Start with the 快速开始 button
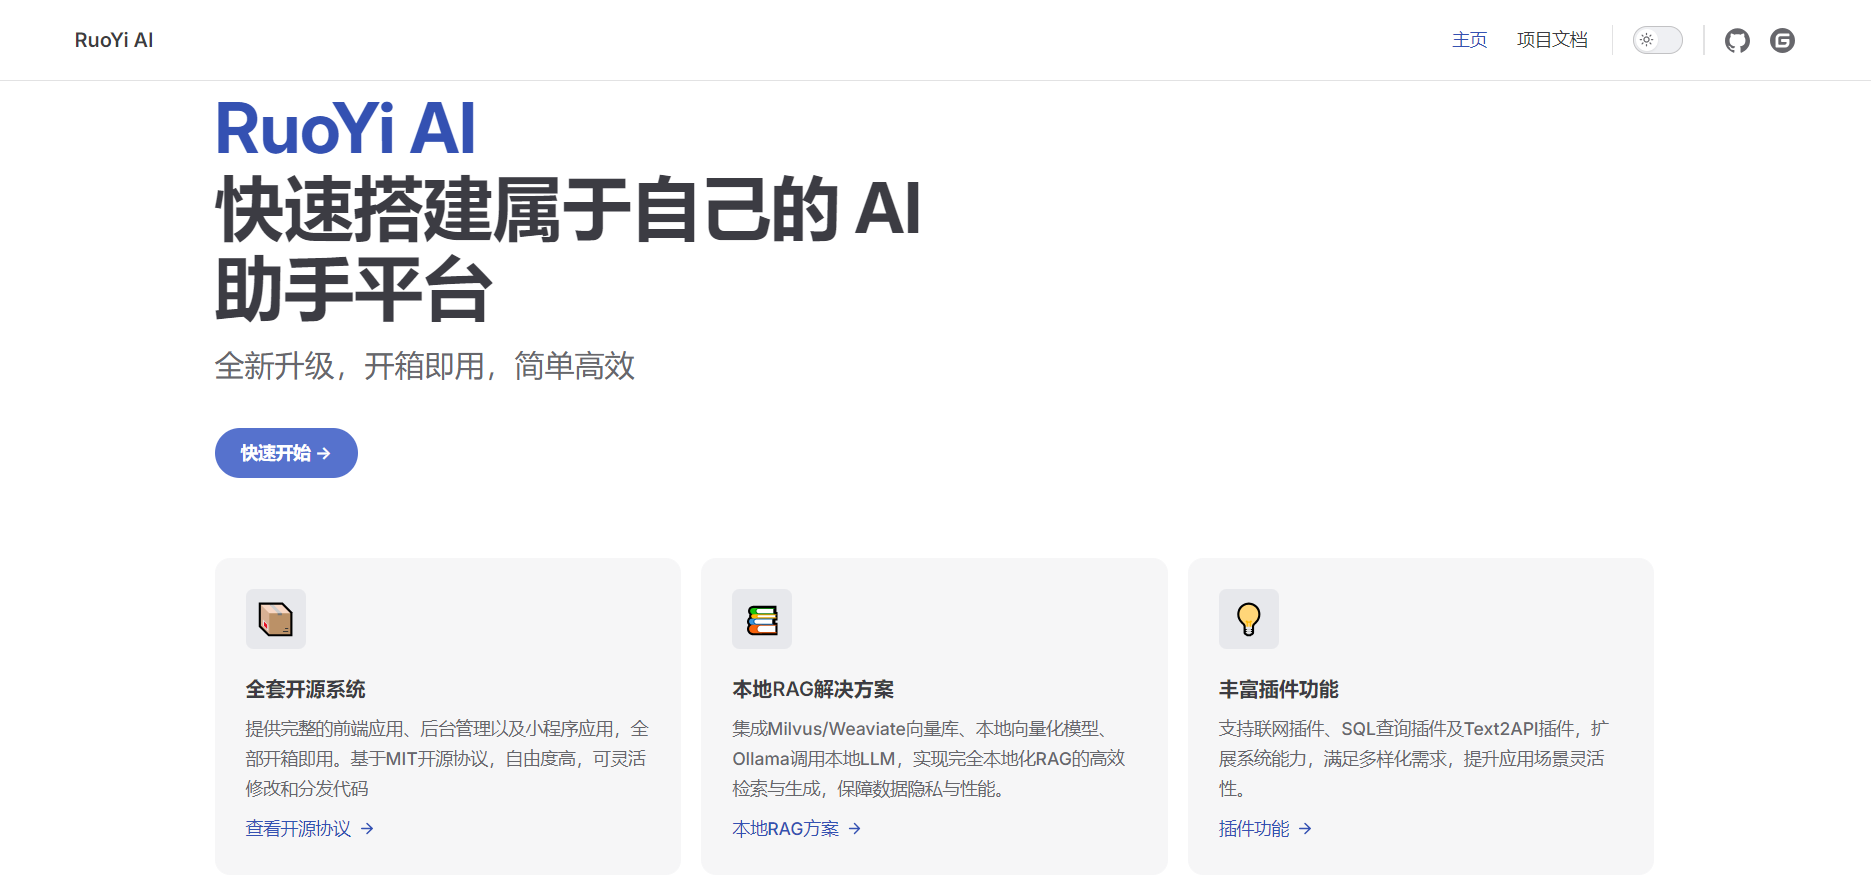Screen dimensions: 1871x876 286,453
